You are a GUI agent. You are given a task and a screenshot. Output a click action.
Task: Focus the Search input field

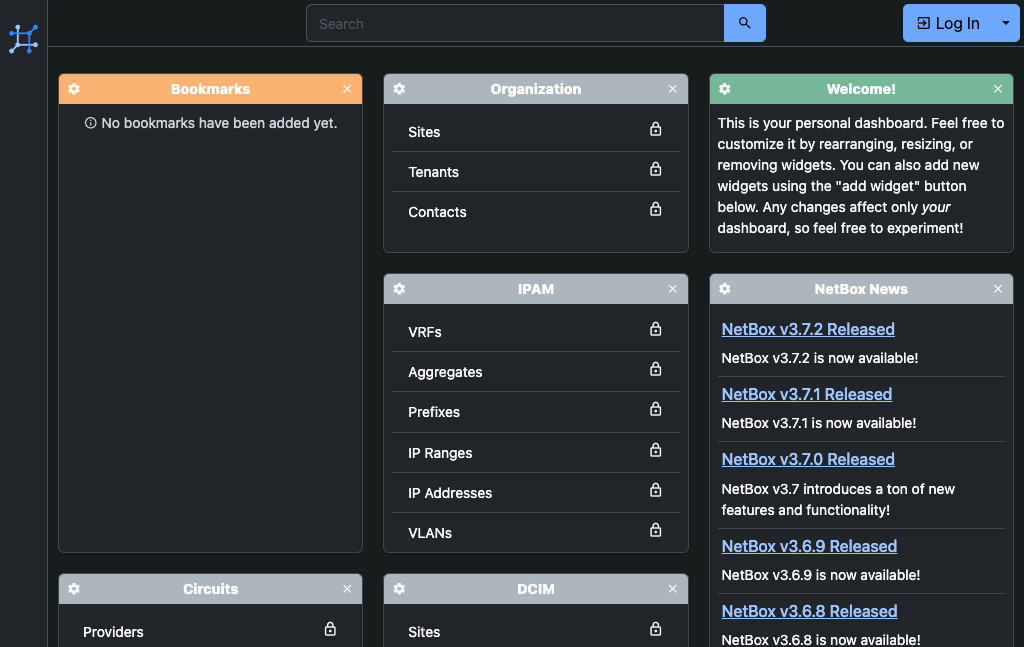click(515, 24)
